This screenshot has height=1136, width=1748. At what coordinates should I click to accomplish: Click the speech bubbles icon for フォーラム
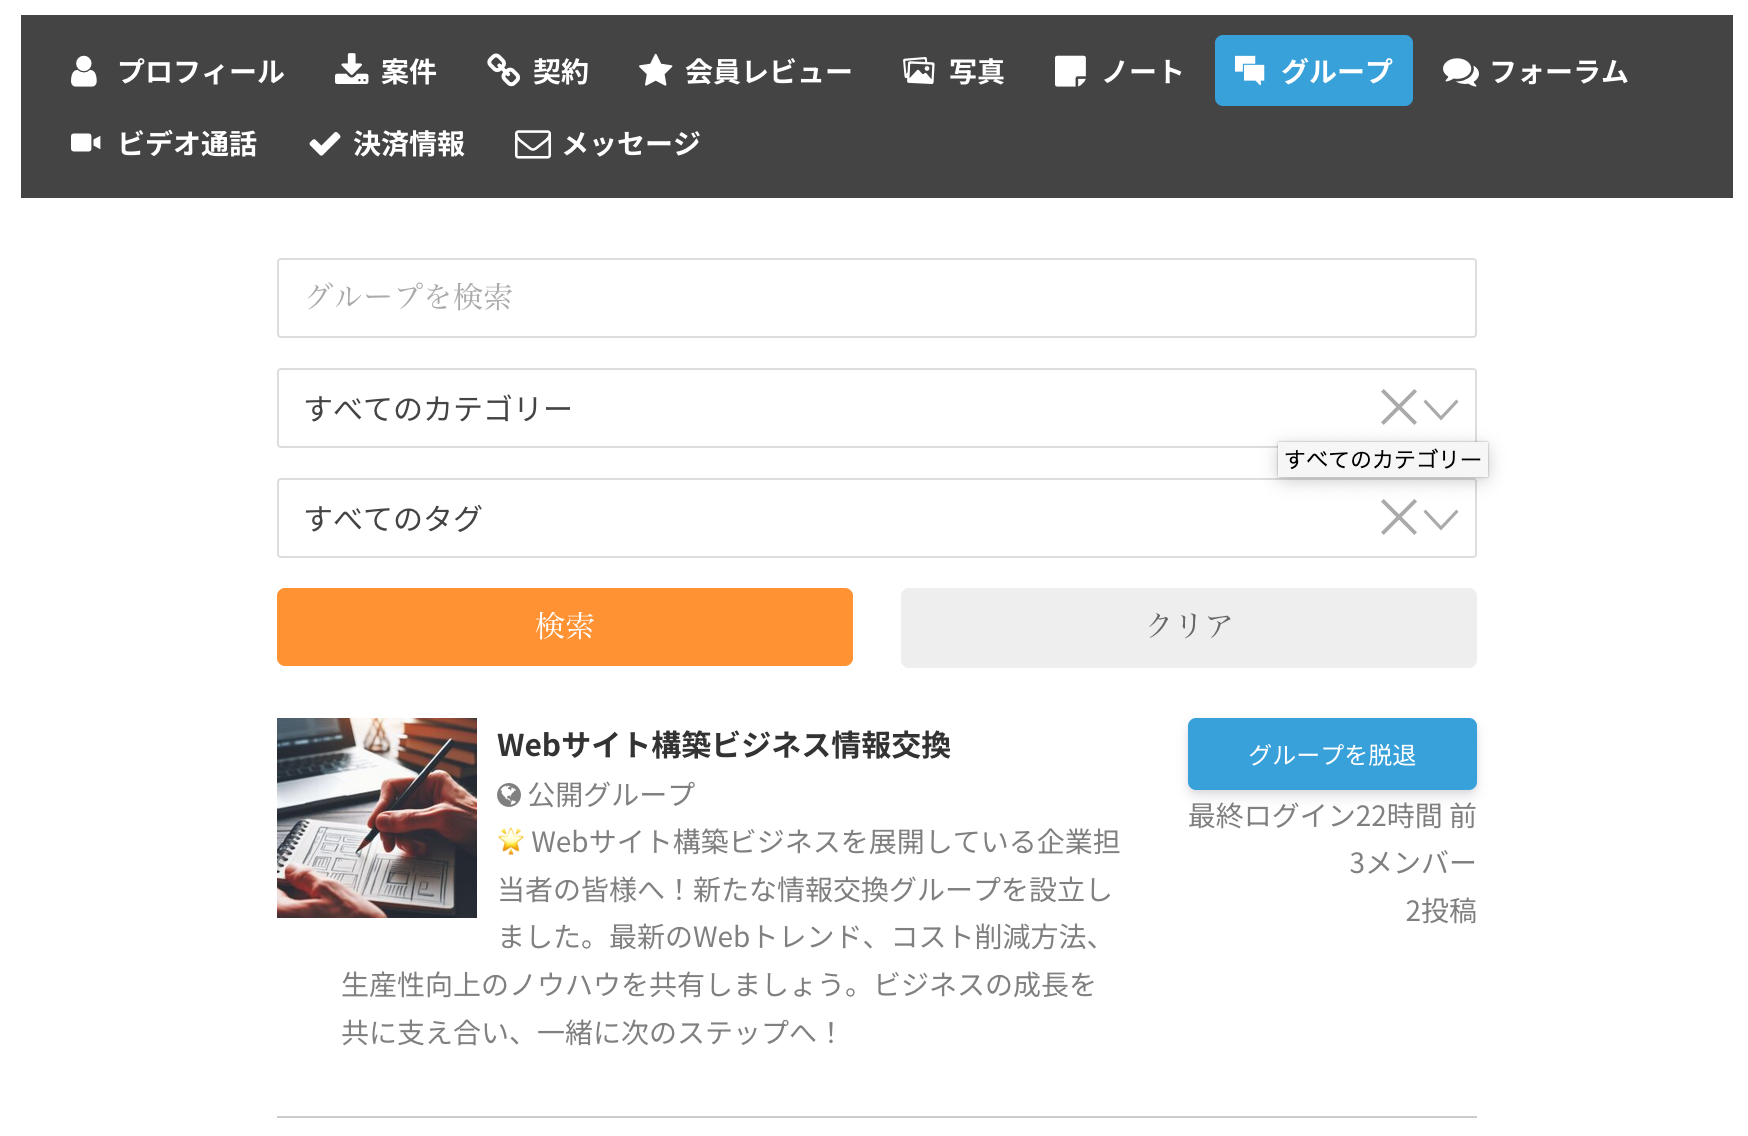click(1460, 72)
